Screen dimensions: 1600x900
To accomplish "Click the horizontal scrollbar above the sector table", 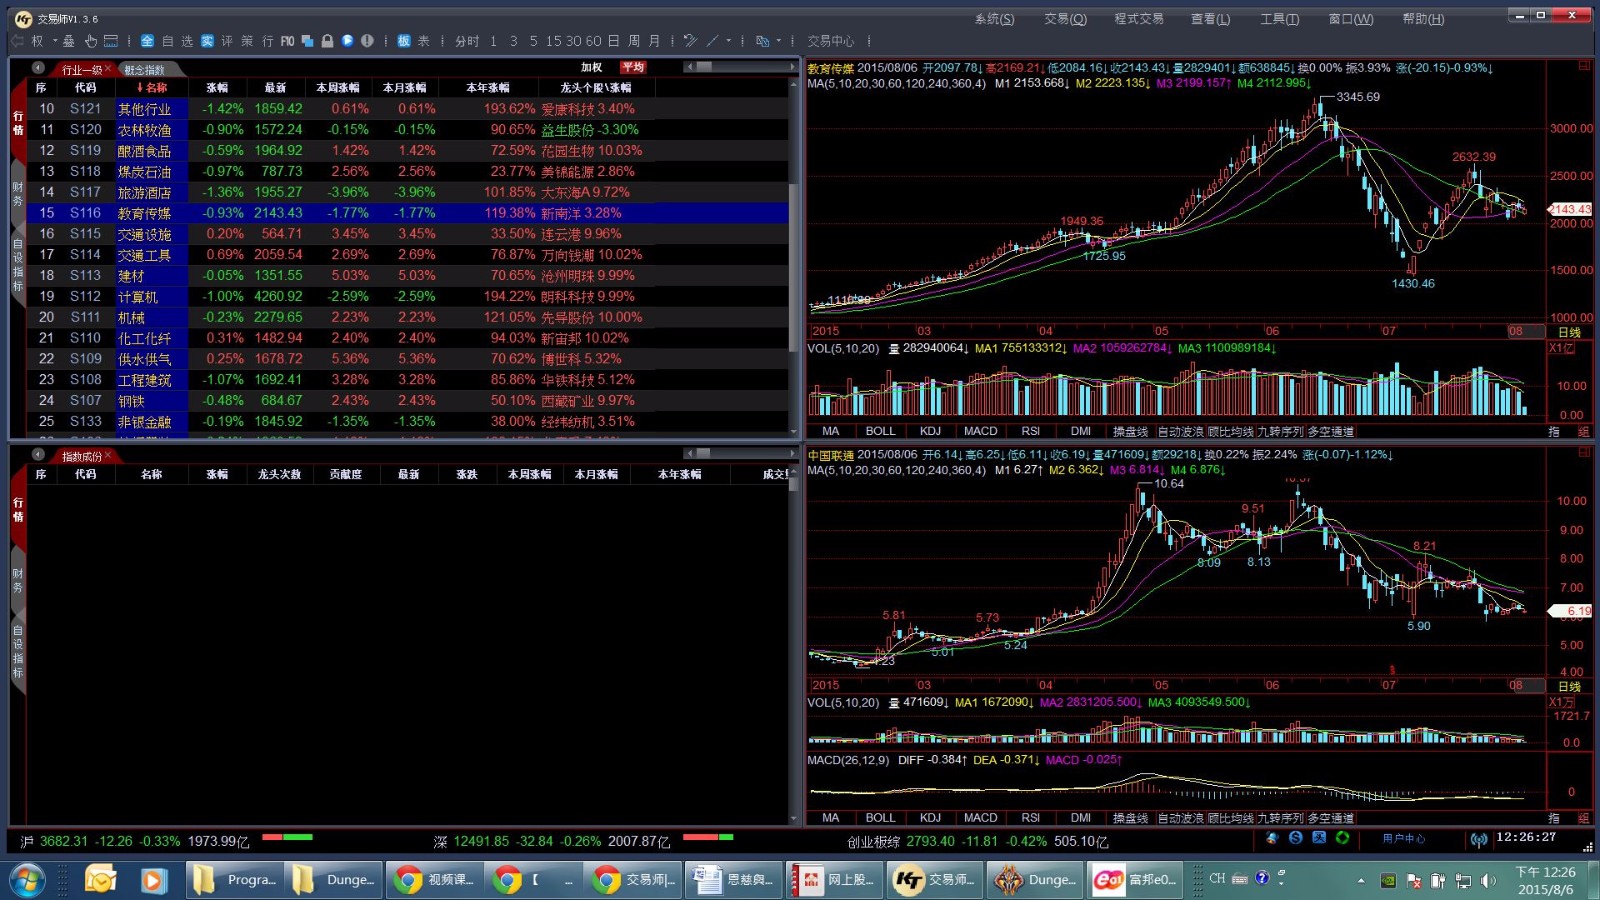I will tap(738, 67).
